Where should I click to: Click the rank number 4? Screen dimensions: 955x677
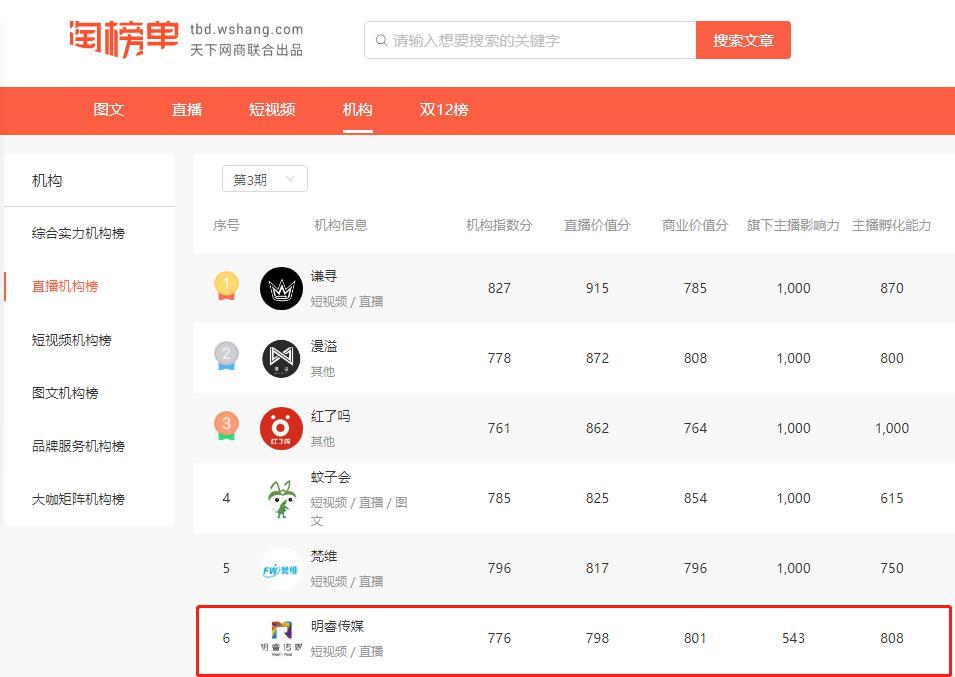(227, 499)
